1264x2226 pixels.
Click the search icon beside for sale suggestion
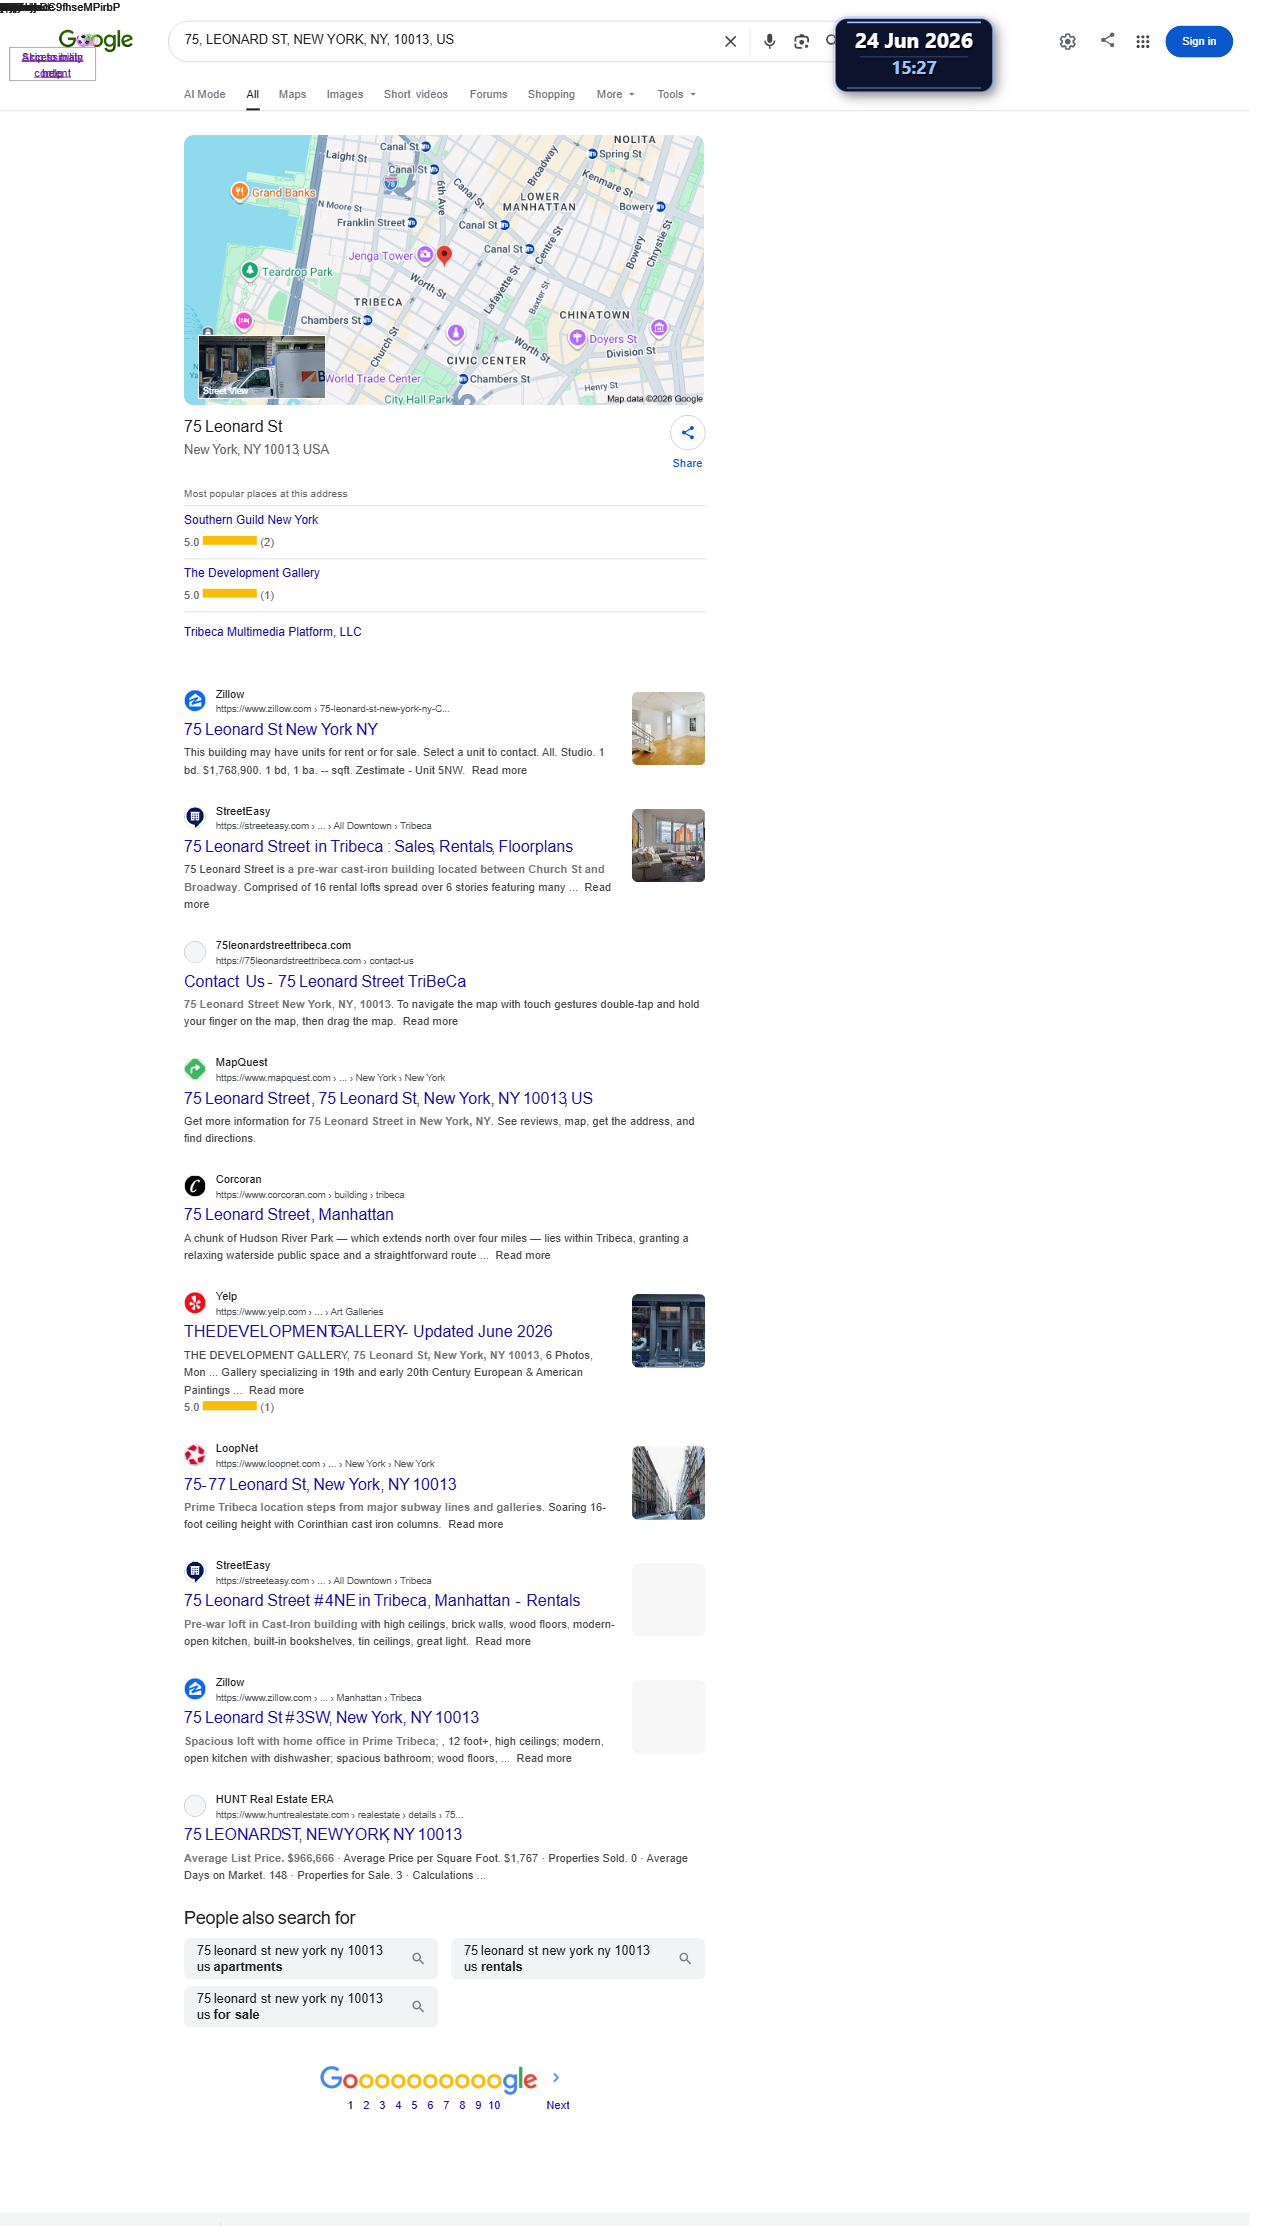pyautogui.click(x=418, y=2007)
